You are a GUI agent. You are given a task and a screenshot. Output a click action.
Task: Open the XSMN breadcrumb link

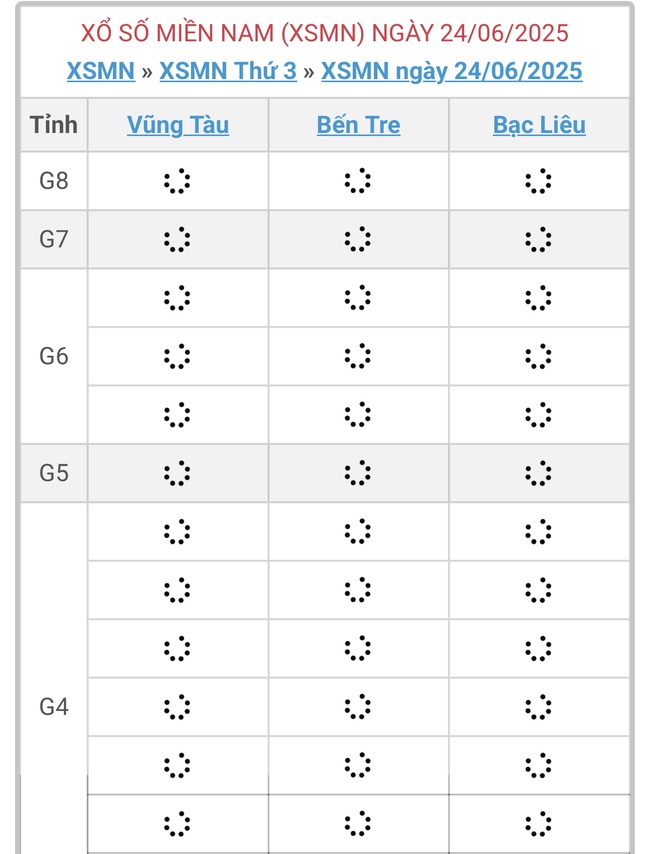point(100,71)
